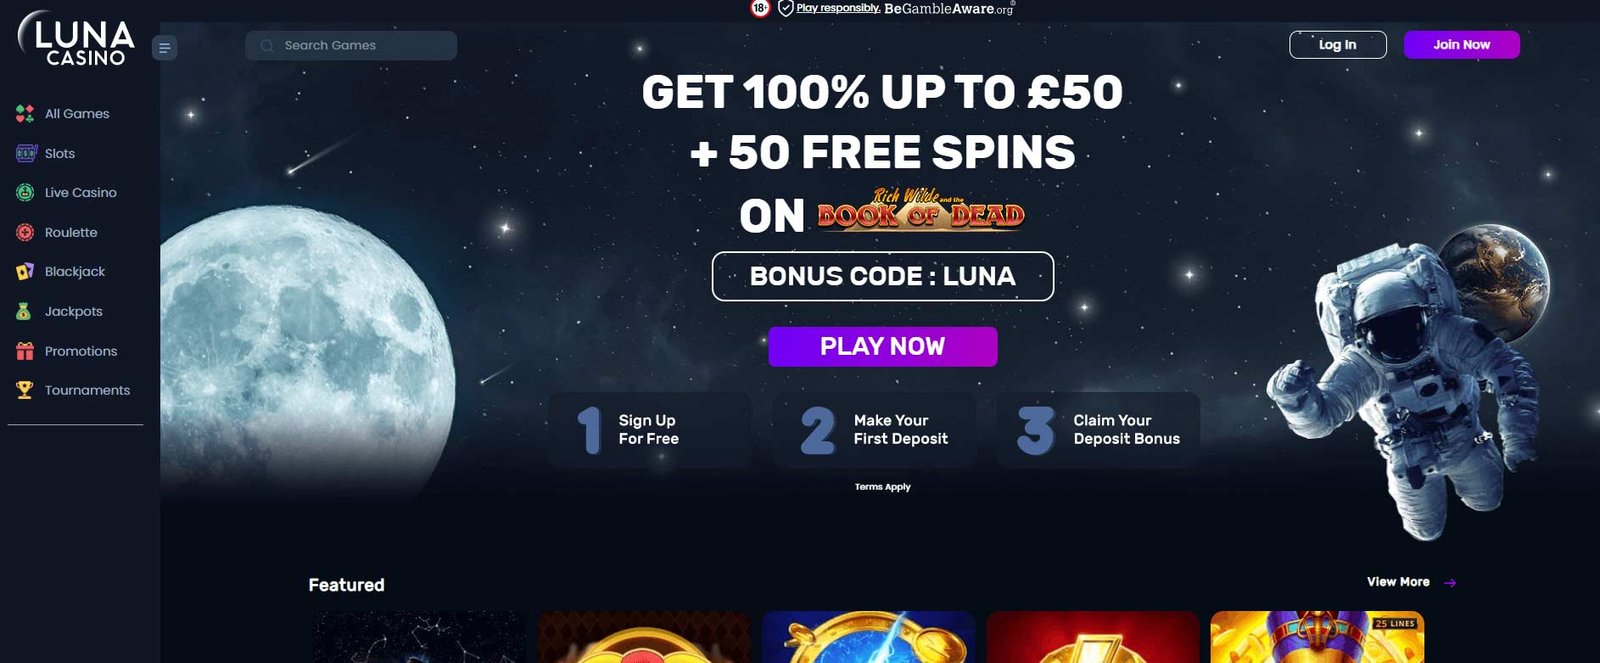Collapse the sidebar with the menu toggle
Image resolution: width=1600 pixels, height=663 pixels.
click(165, 47)
